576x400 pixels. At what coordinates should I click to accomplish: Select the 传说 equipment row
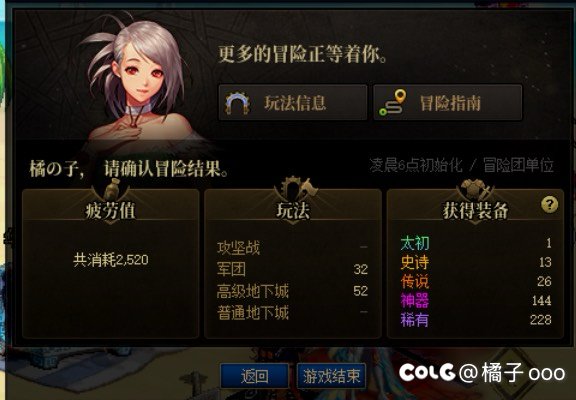coord(476,282)
